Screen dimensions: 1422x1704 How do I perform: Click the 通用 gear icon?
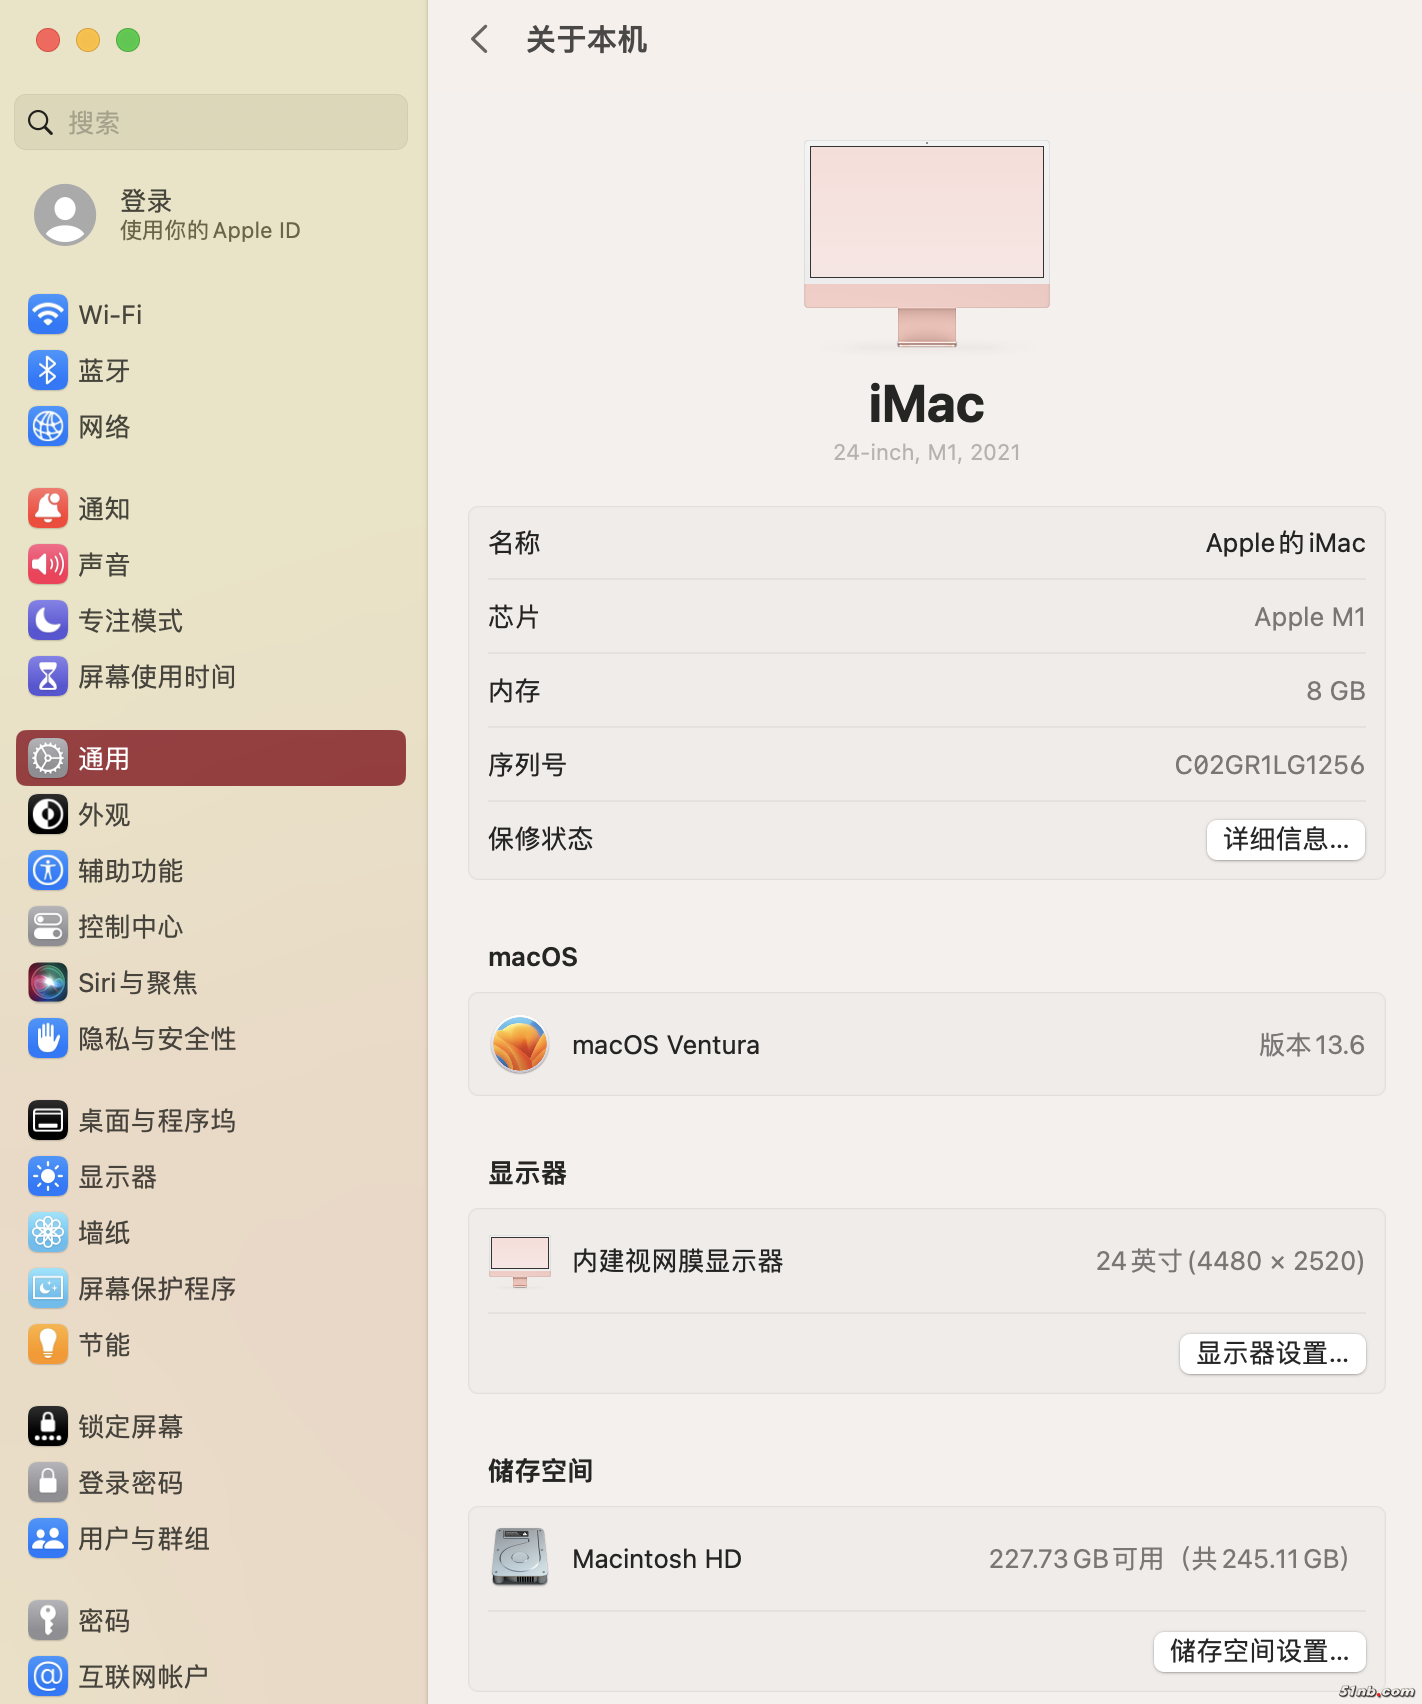(48, 759)
